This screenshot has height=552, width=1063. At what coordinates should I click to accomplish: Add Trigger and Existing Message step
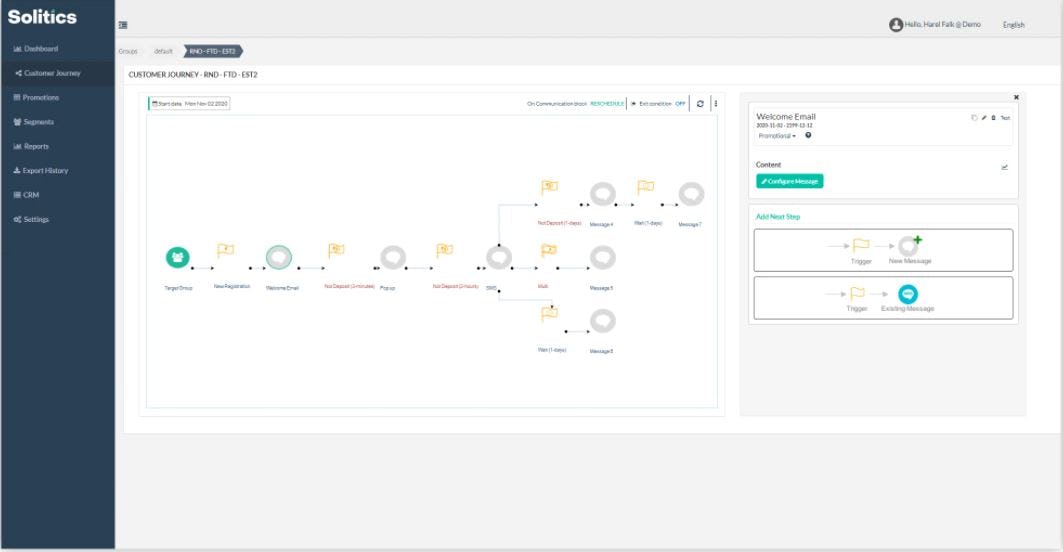pyautogui.click(x=883, y=298)
